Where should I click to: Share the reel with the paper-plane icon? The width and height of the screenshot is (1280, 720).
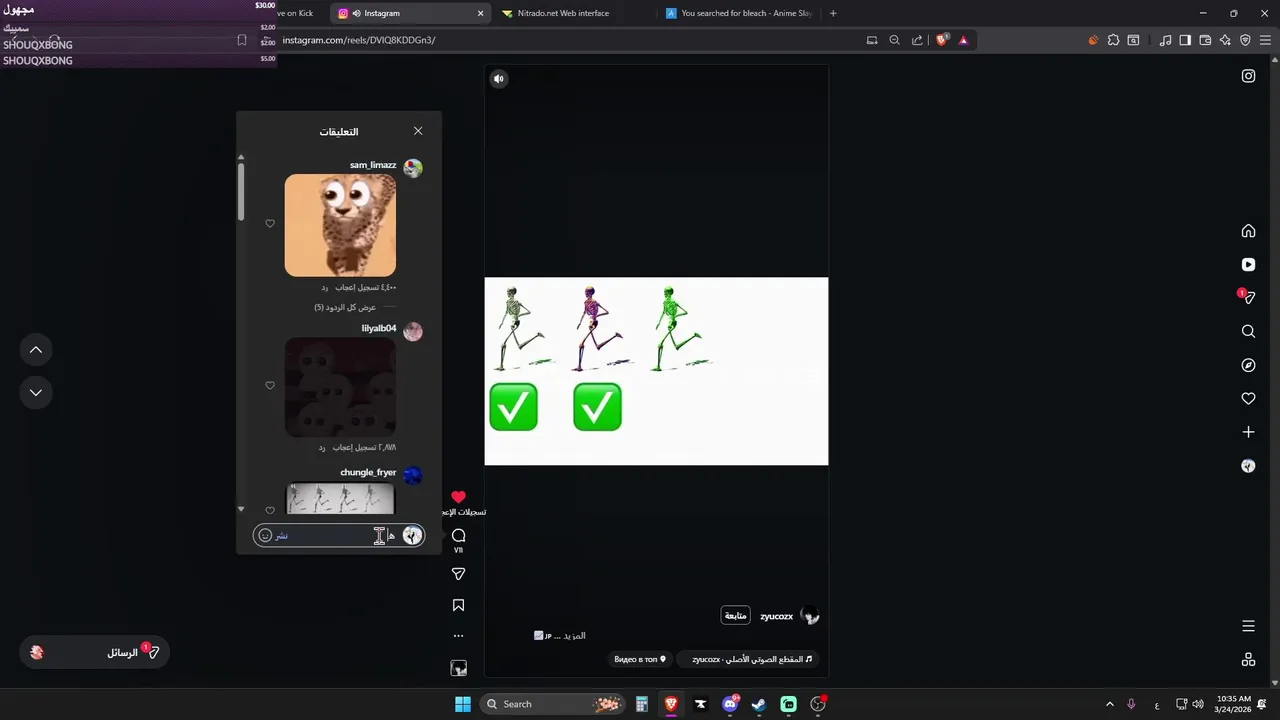tap(458, 574)
